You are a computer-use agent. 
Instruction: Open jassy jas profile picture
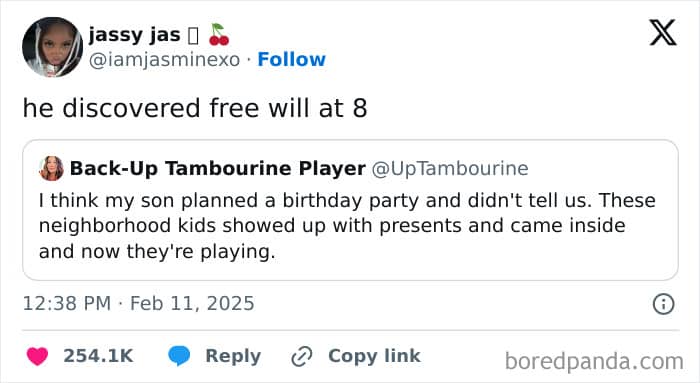(53, 47)
